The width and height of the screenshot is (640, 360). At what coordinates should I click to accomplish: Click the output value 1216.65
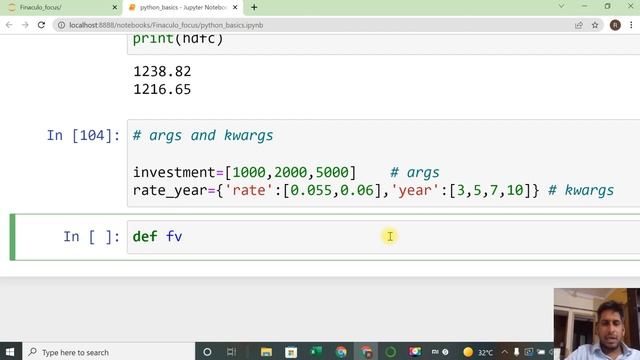pos(162,89)
